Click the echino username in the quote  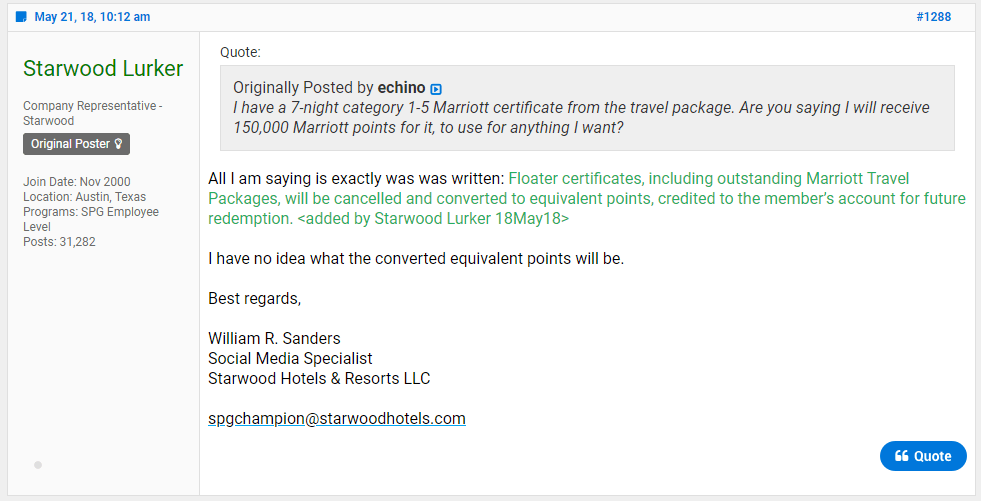(x=401, y=88)
